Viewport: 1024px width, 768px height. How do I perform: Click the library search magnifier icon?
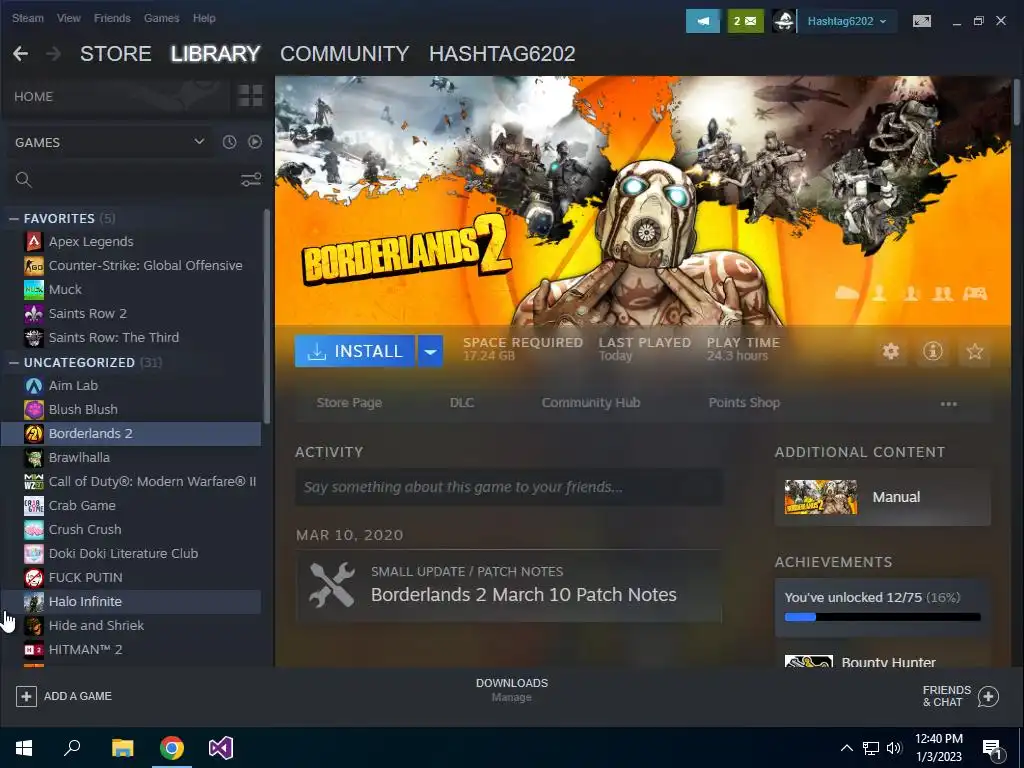24,180
